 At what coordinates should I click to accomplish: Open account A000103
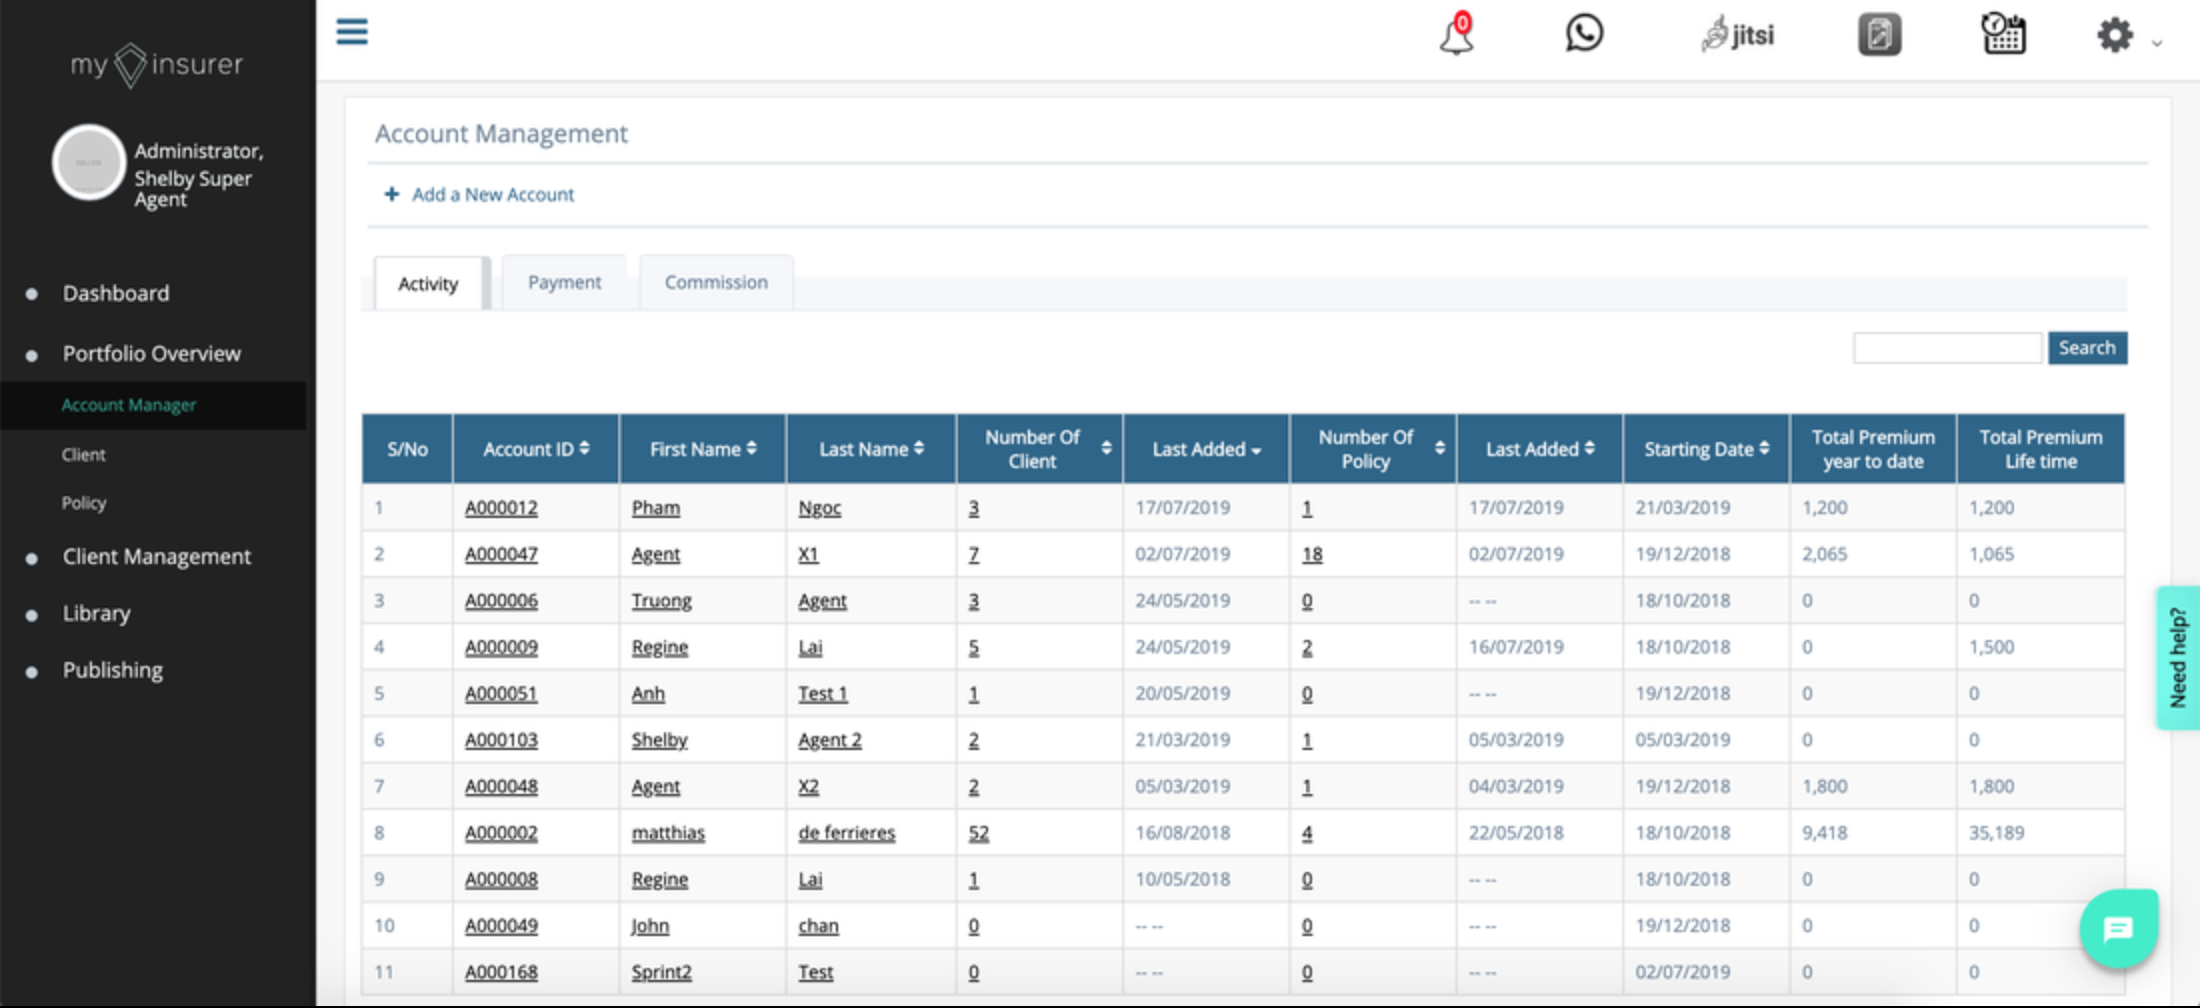click(x=501, y=740)
